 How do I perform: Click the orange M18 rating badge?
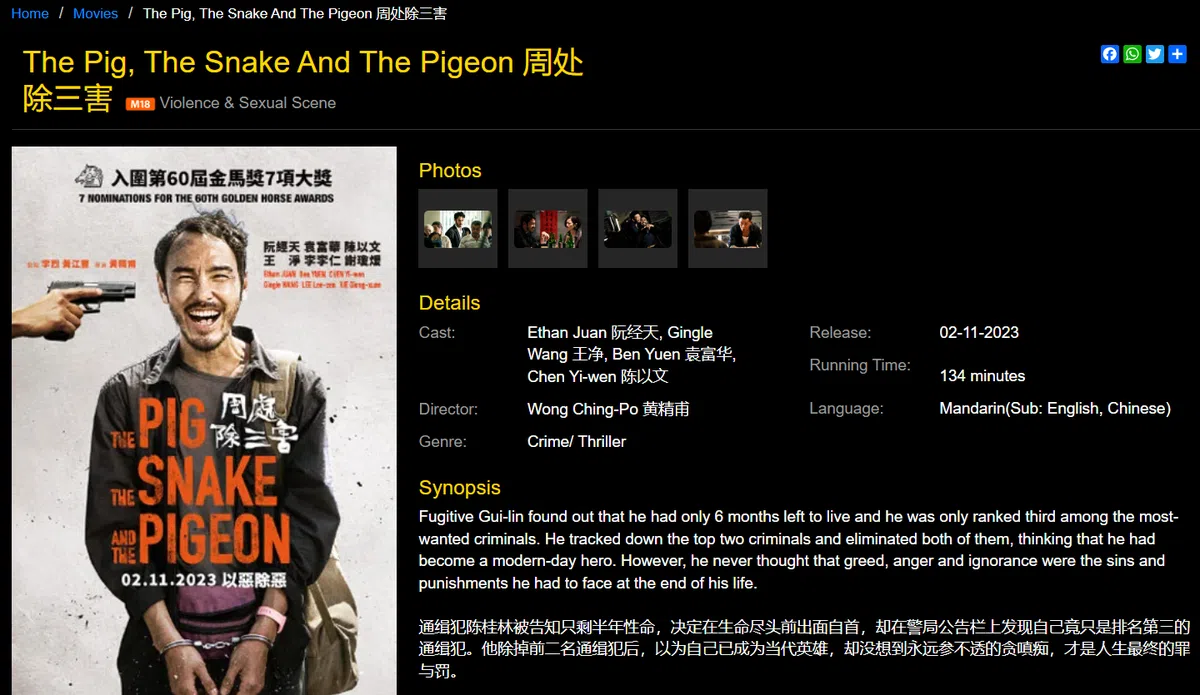click(x=140, y=103)
